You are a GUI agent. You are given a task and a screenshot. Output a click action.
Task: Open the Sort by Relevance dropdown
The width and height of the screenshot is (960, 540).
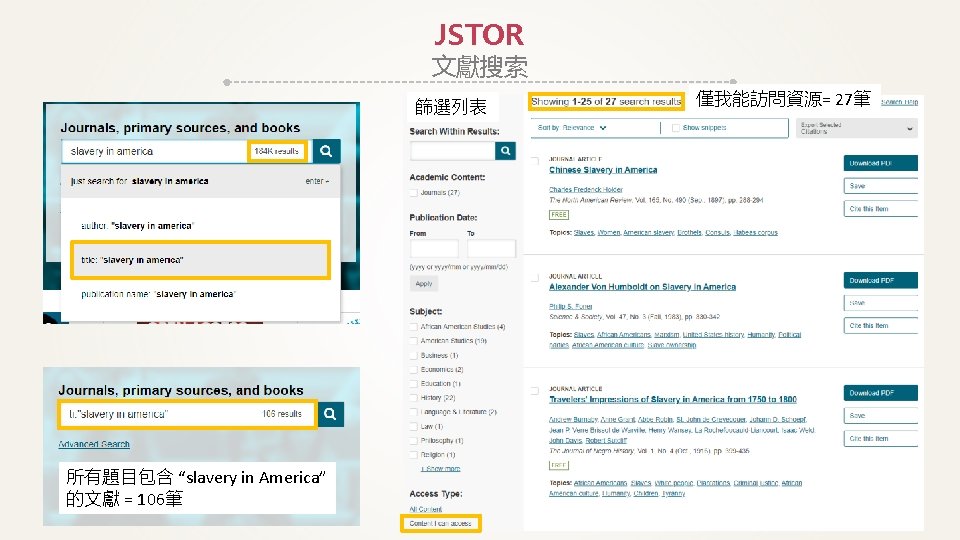[572, 127]
